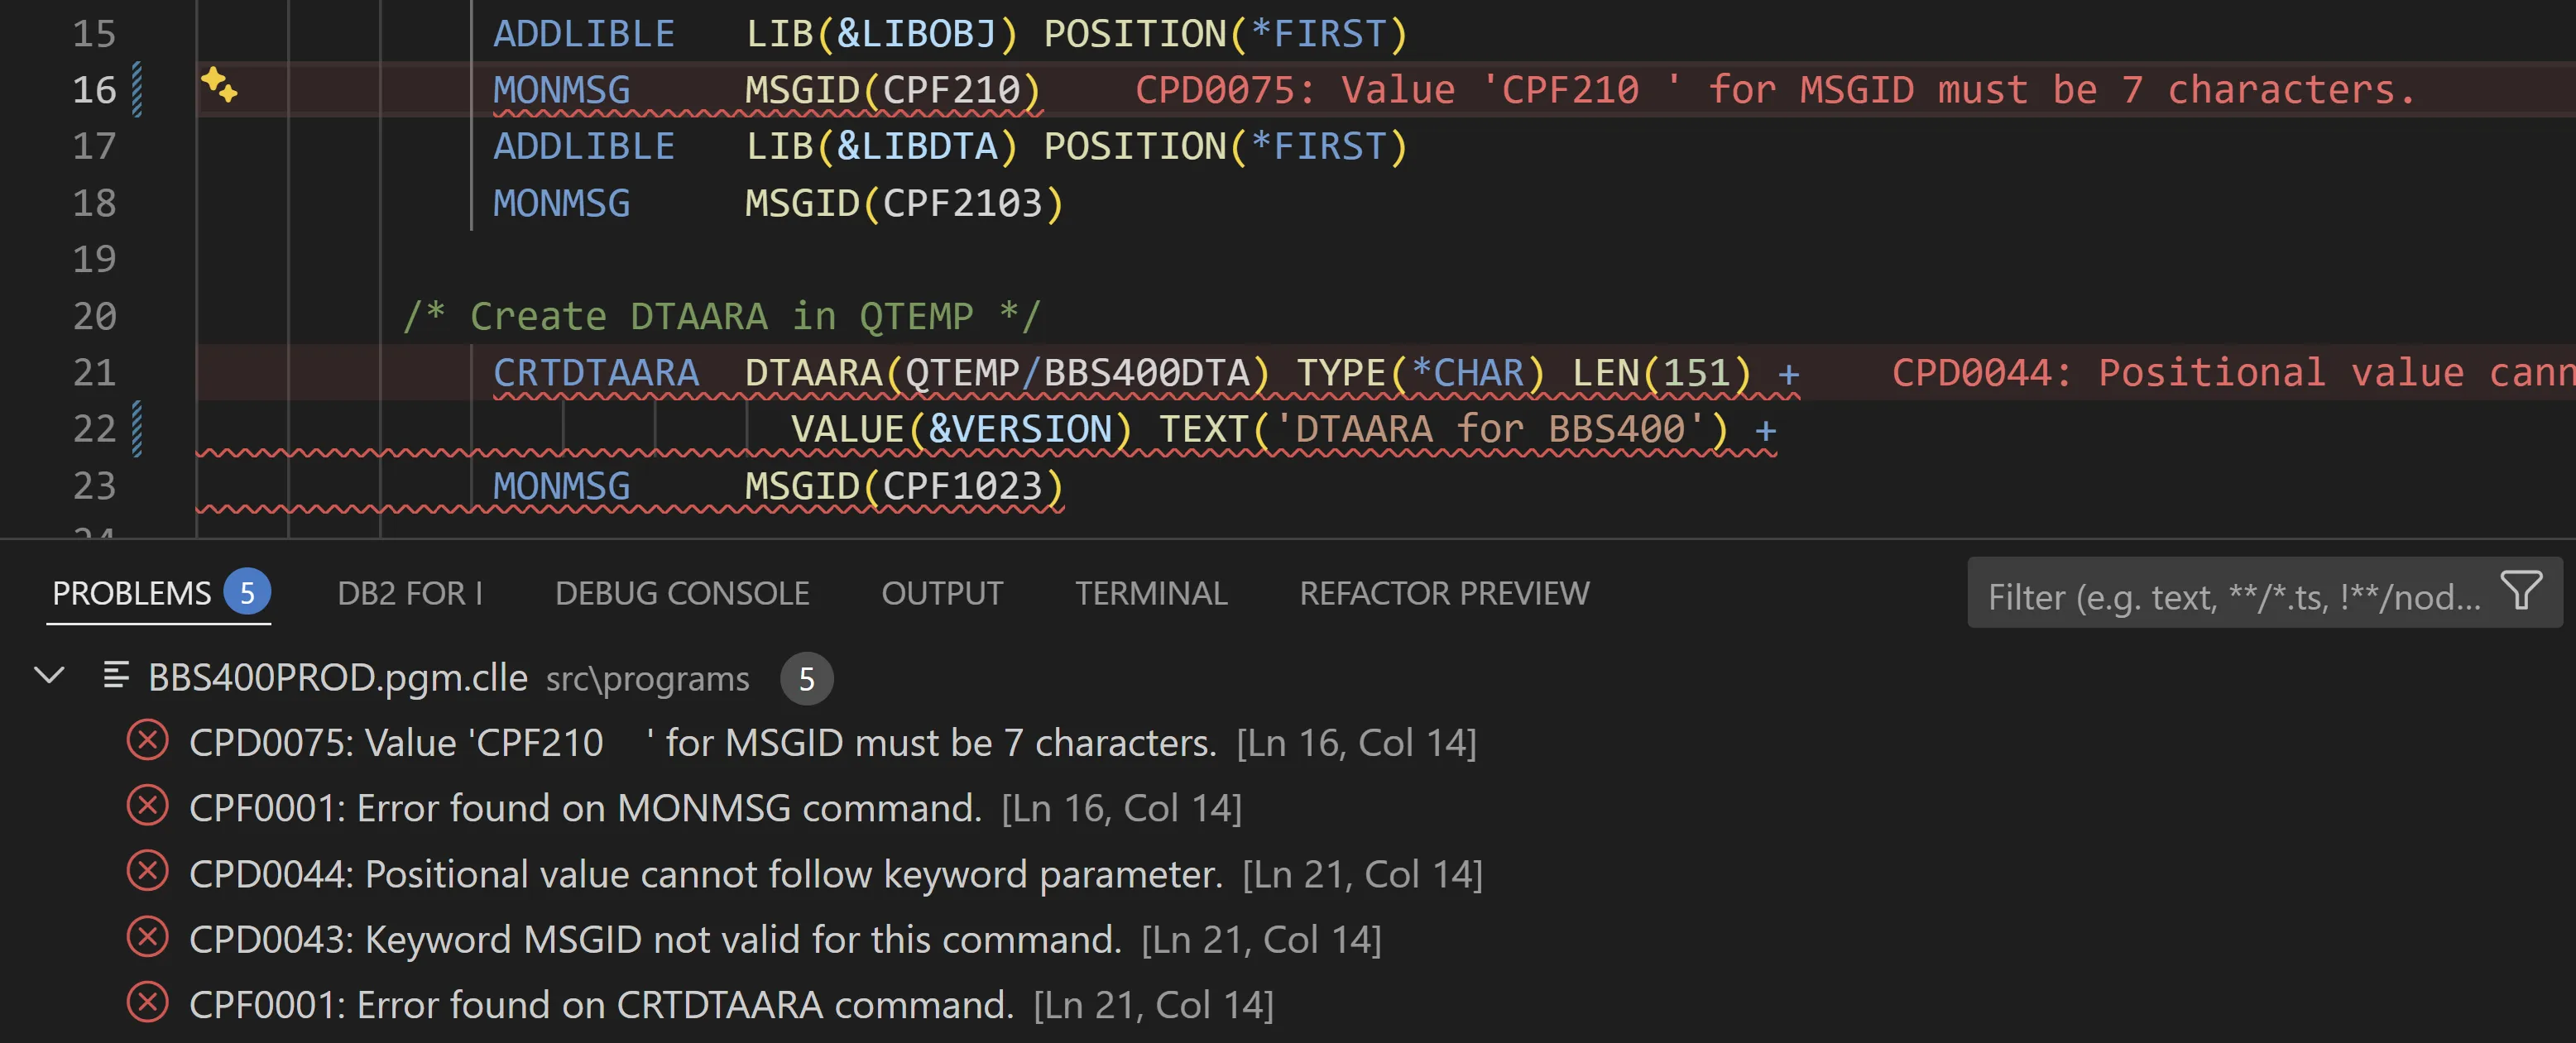Jump to the CPD0075 MSGID error entry
The image size is (2576, 1043).
coord(700,741)
